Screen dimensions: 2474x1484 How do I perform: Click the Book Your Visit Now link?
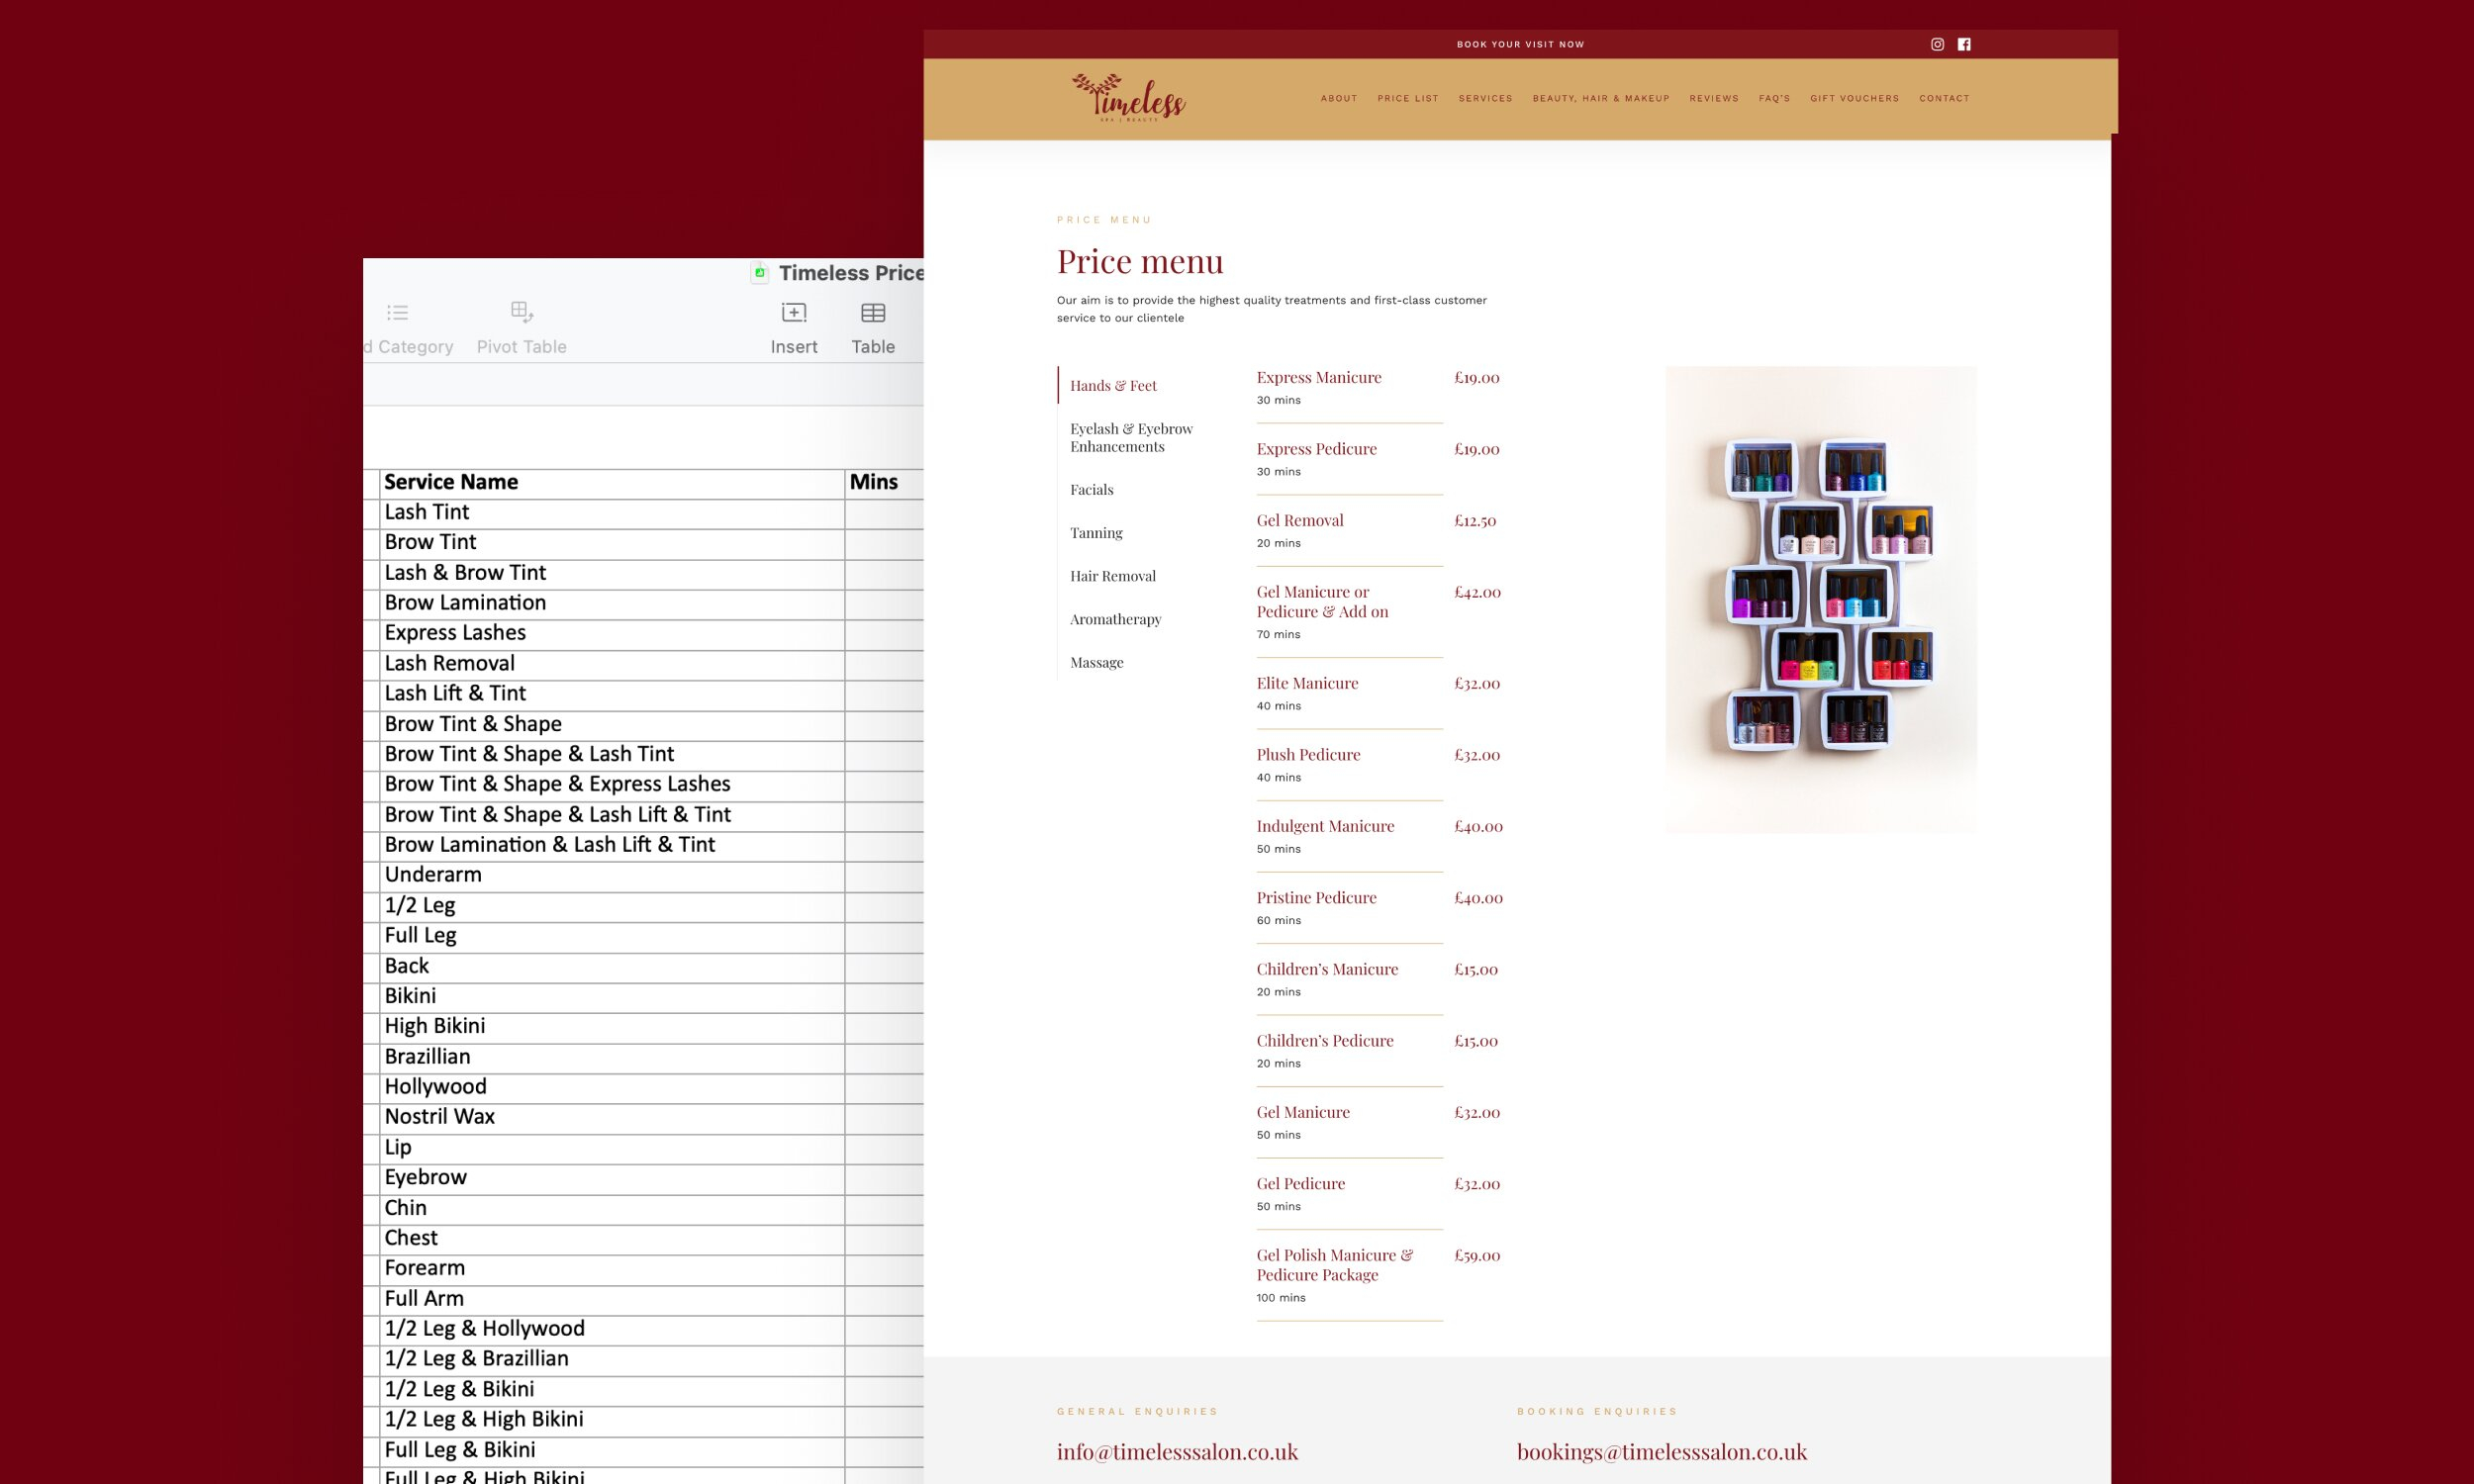(x=1520, y=44)
